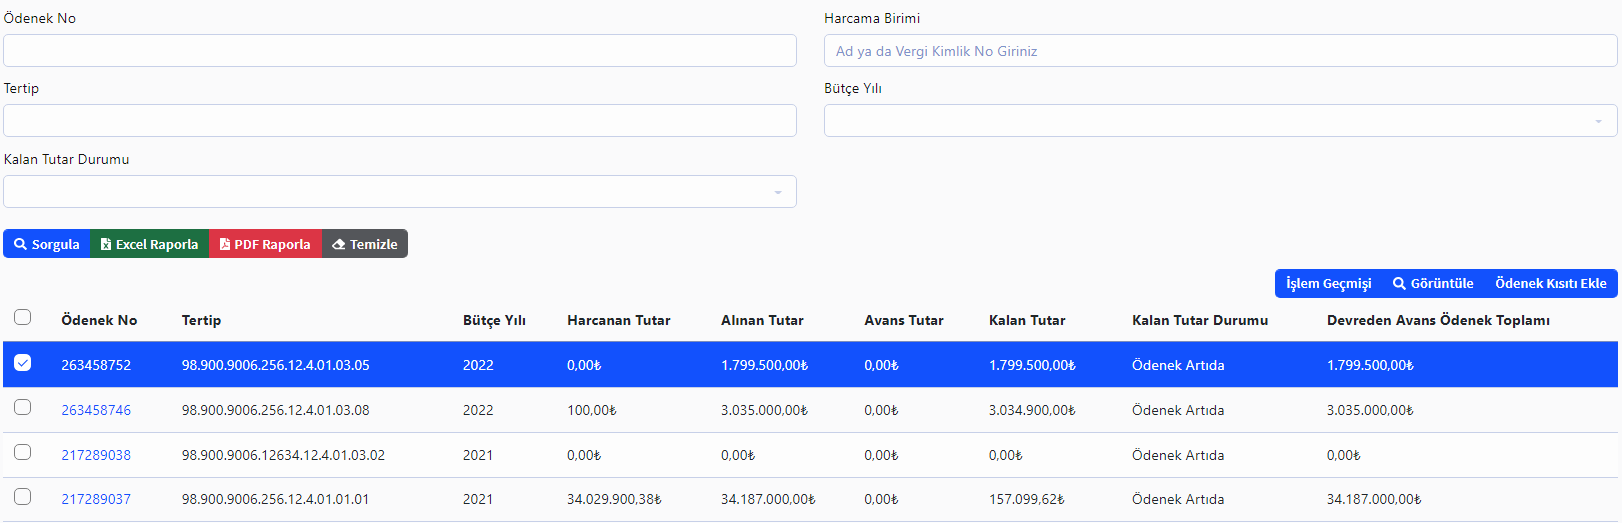
Task: Expand the Bütçe Yılı dropdown
Action: 1220,121
